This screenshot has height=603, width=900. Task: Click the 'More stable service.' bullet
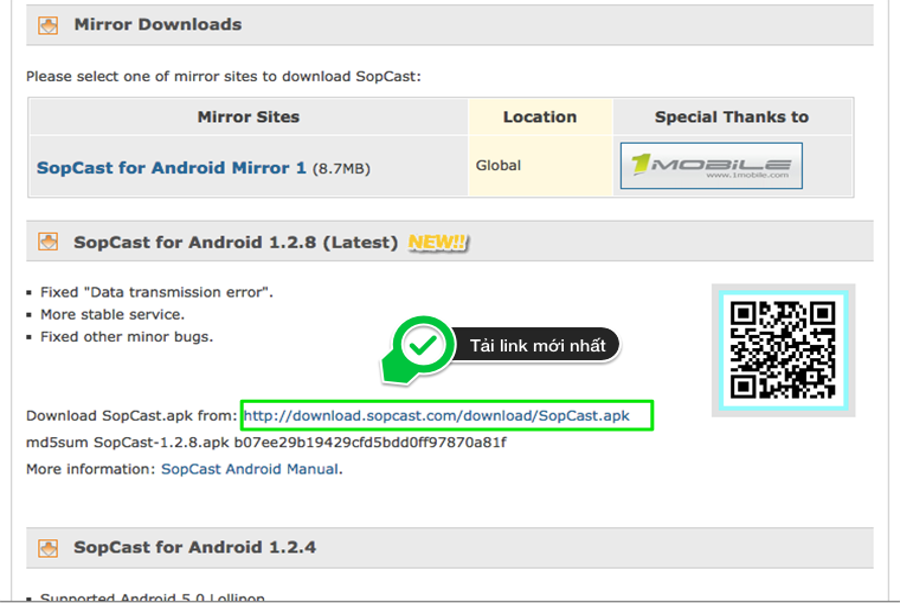coord(112,314)
